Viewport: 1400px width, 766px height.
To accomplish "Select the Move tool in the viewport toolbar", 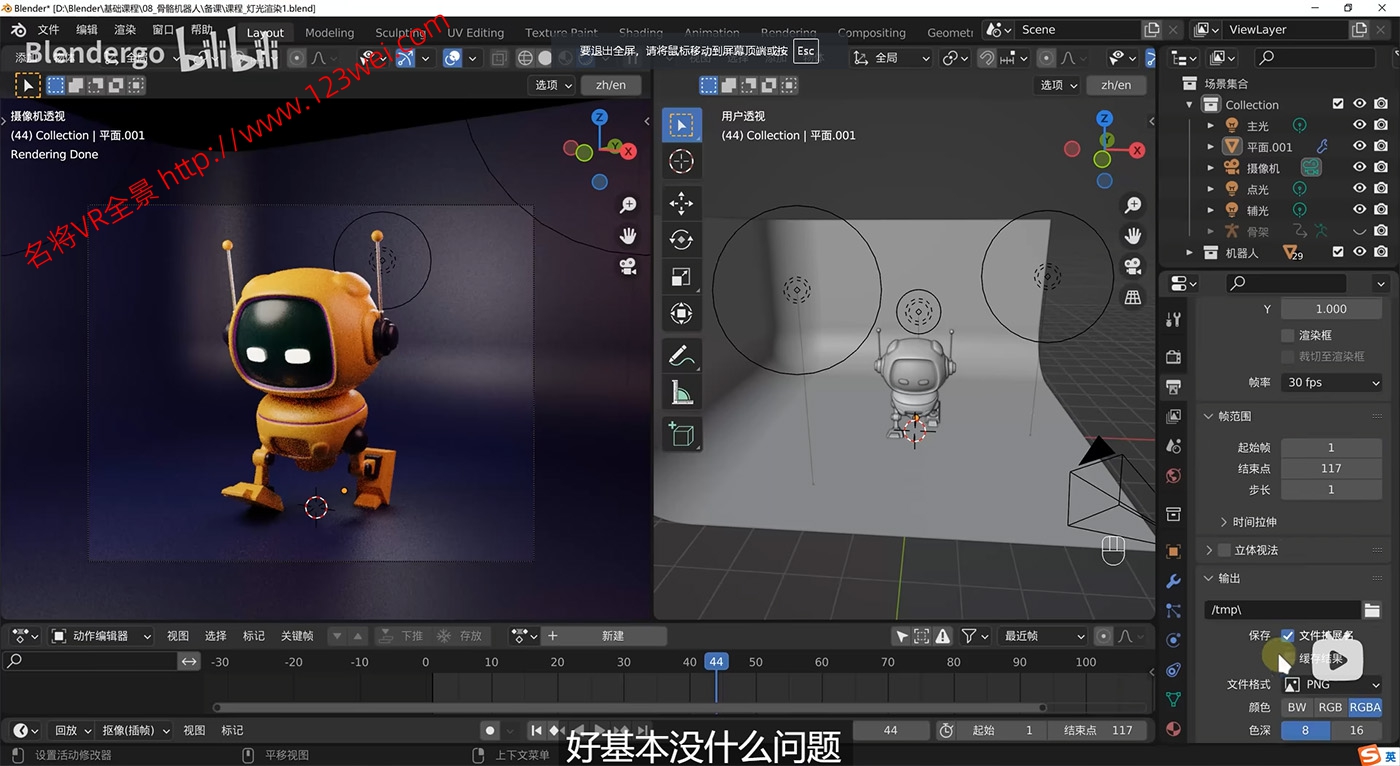I will tap(681, 203).
